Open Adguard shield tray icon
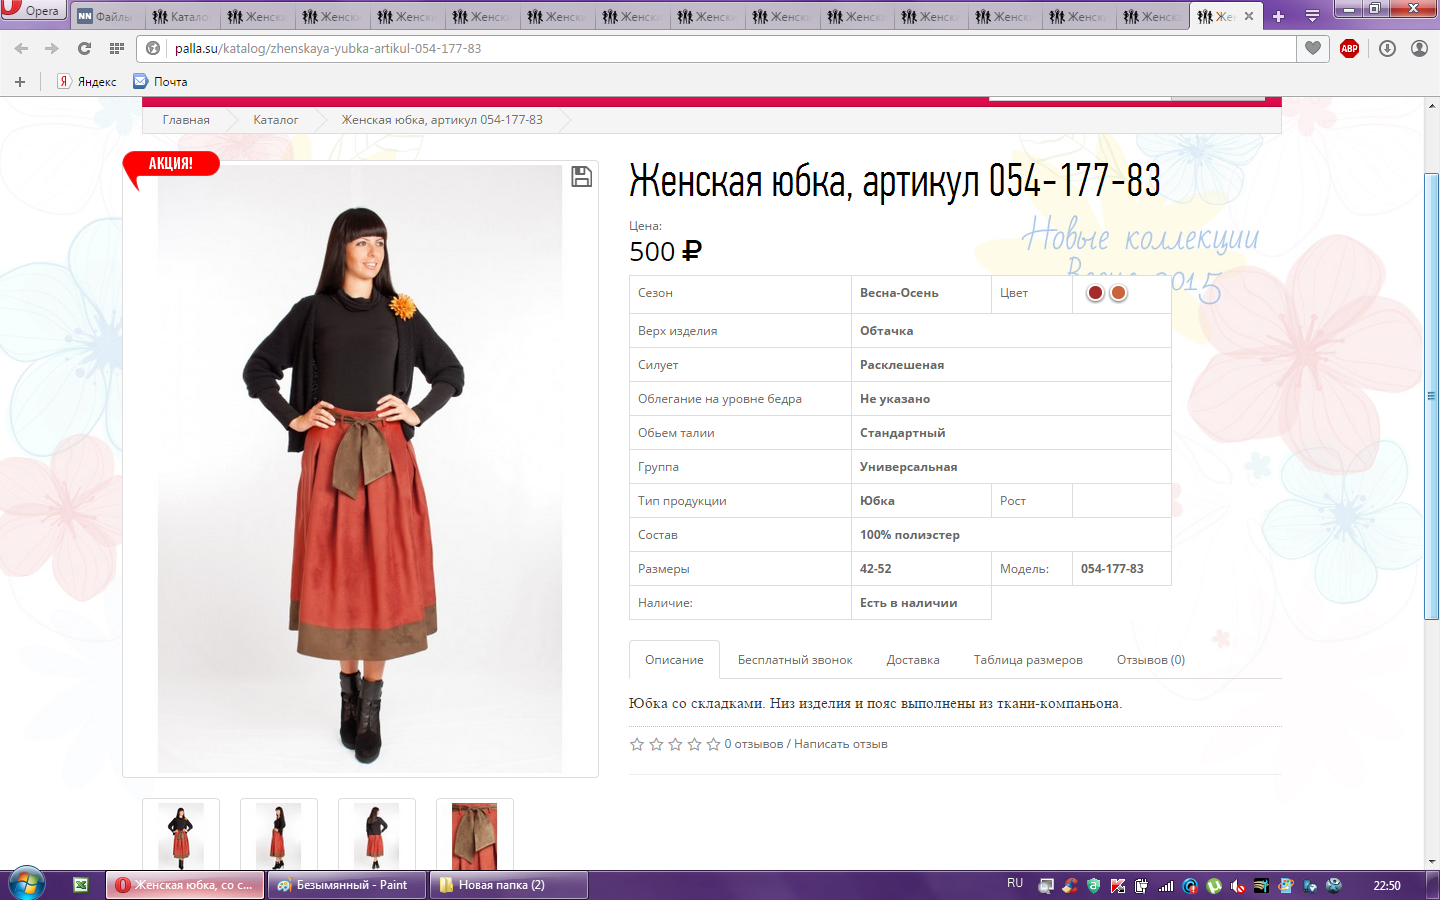Screen dimensions: 1440x900 (1094, 886)
